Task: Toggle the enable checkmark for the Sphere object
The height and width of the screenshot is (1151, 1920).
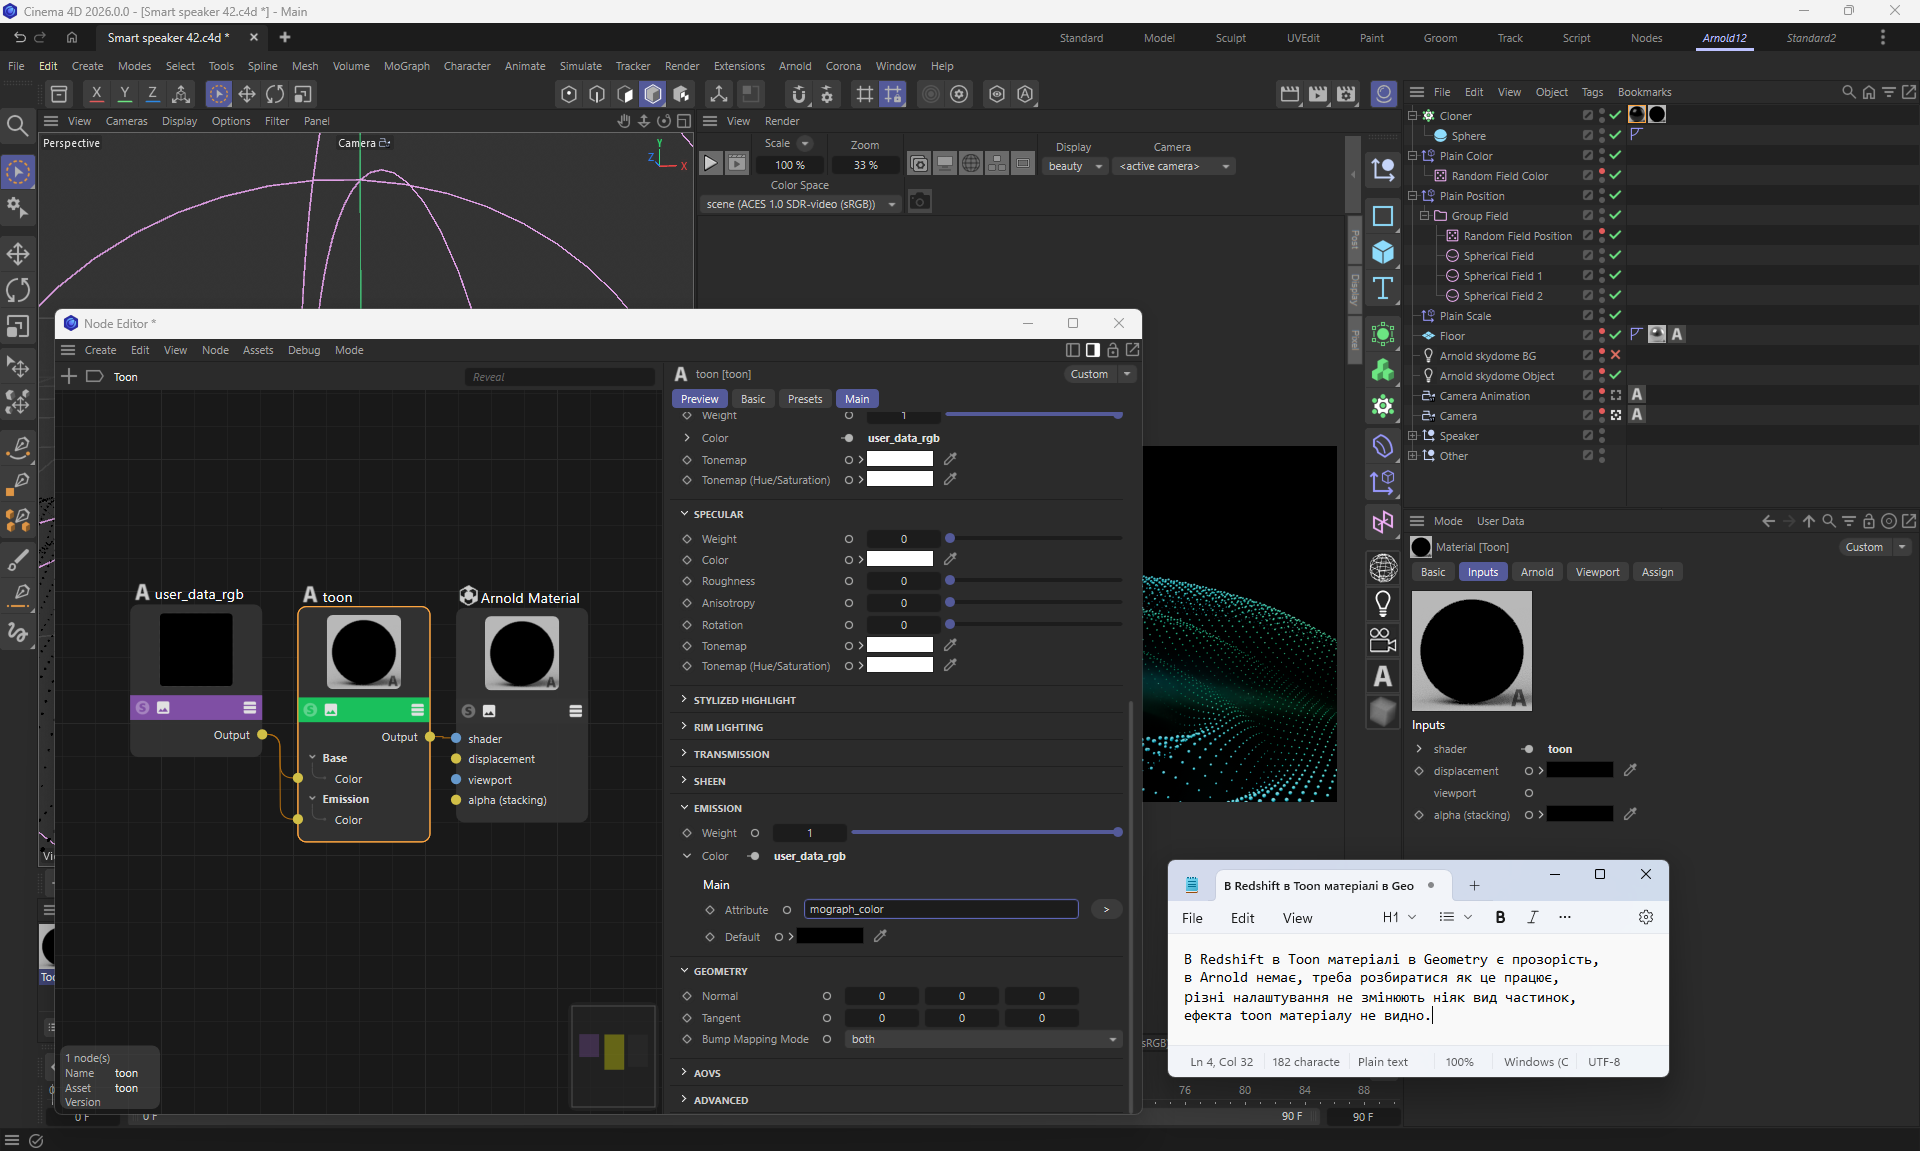Action: [x=1615, y=136]
